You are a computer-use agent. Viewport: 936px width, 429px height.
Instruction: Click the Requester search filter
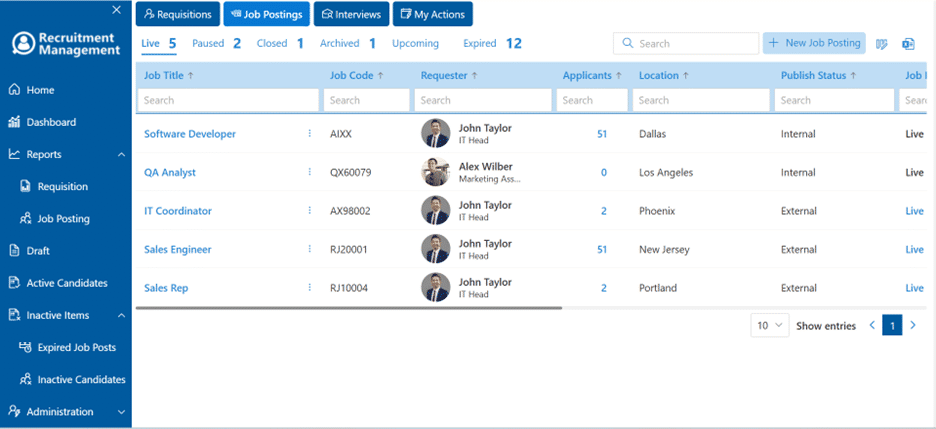pos(483,100)
